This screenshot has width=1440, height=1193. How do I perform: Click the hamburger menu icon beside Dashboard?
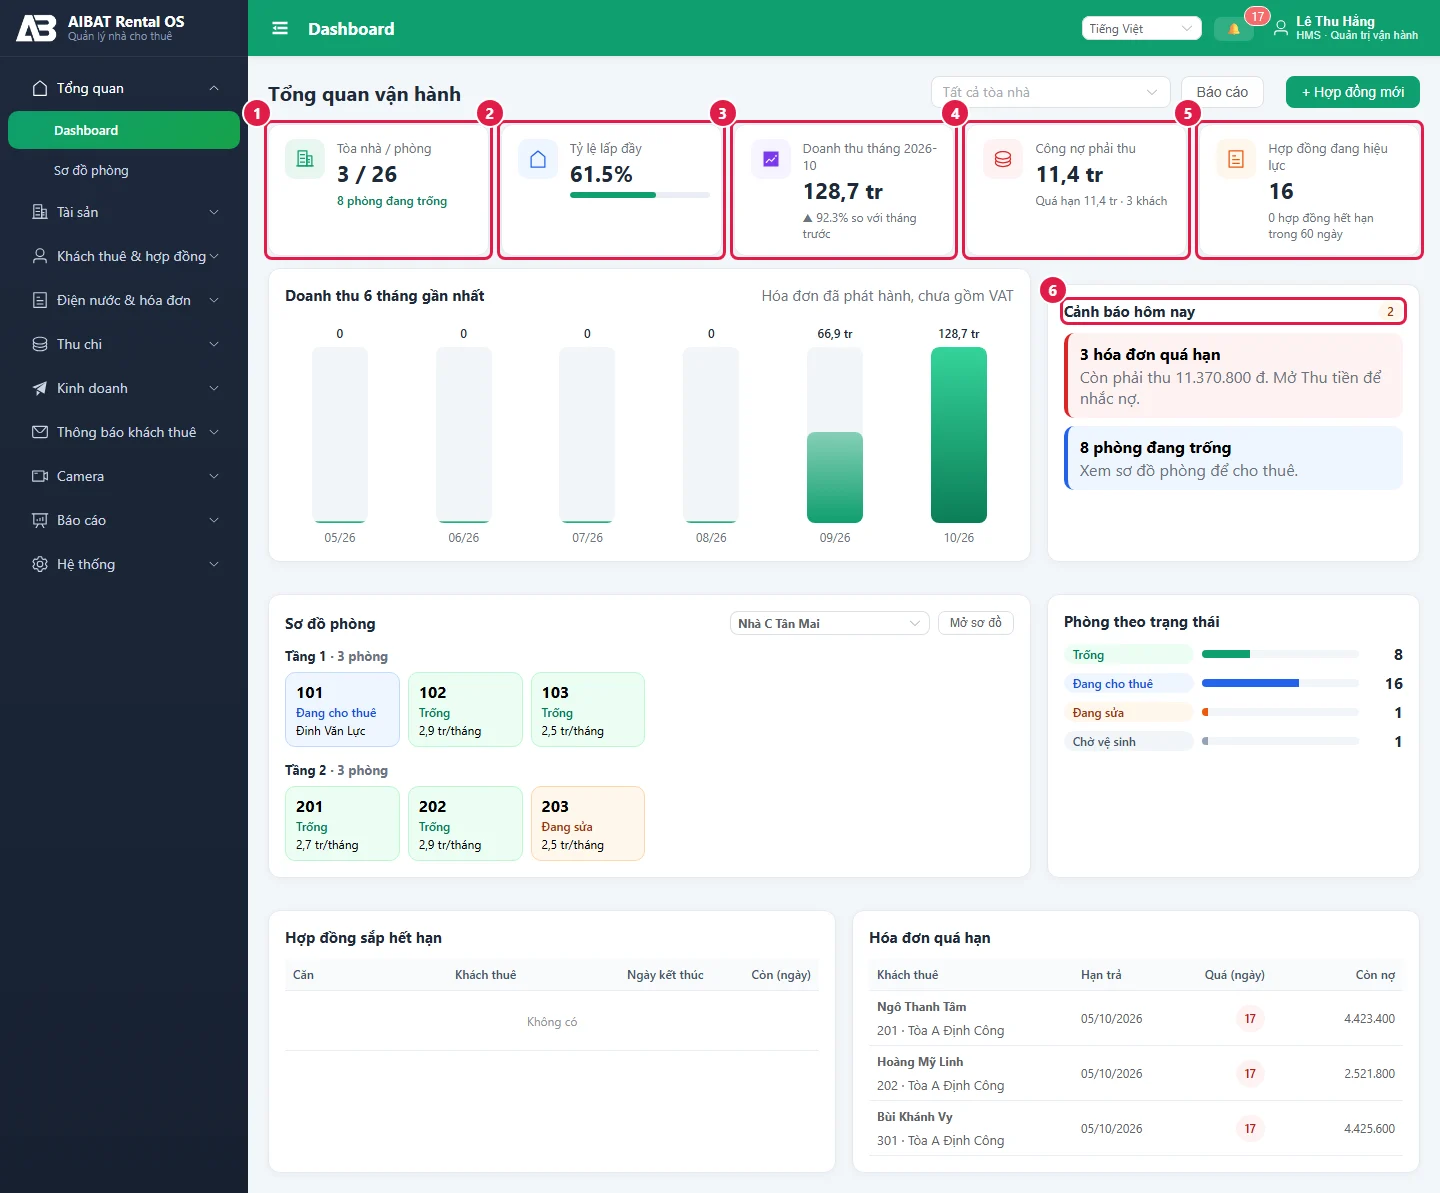coord(280,29)
